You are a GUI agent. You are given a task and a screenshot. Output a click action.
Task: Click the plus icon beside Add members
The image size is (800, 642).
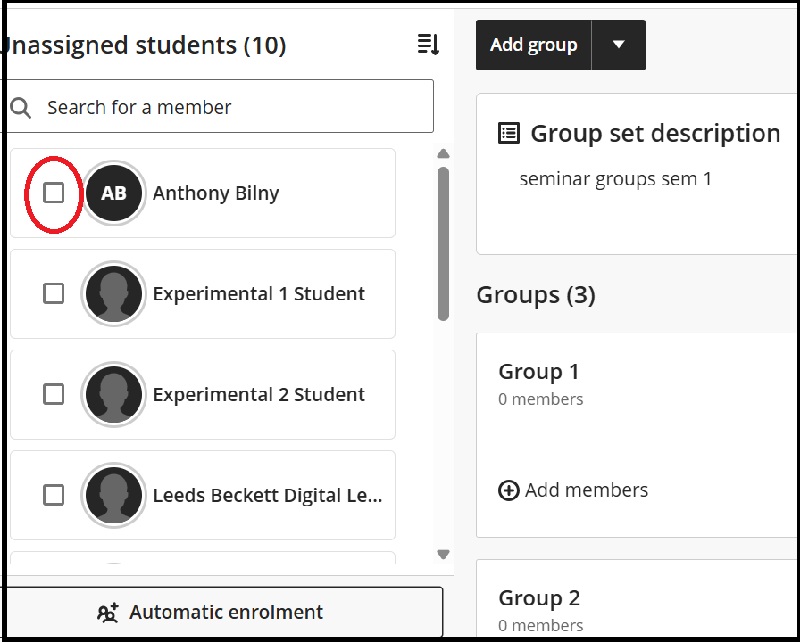tap(509, 490)
